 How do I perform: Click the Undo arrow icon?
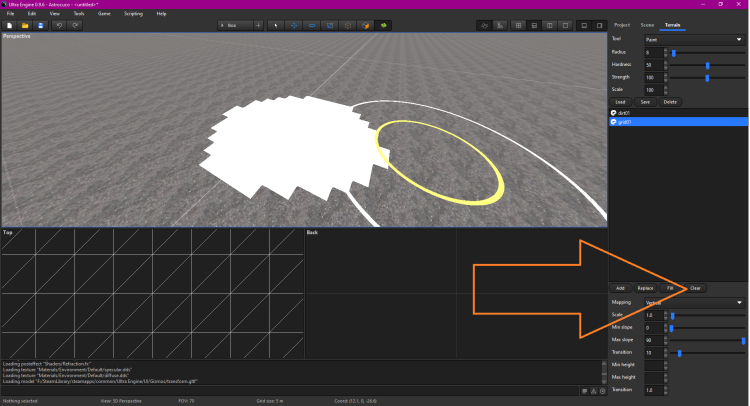coord(60,24)
